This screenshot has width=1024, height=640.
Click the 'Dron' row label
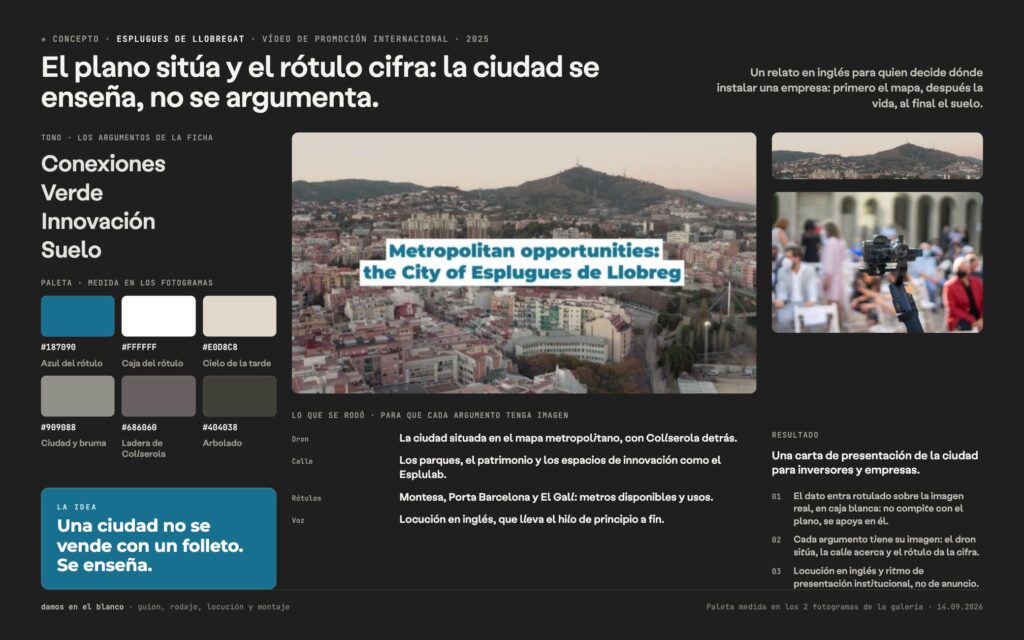click(300, 440)
